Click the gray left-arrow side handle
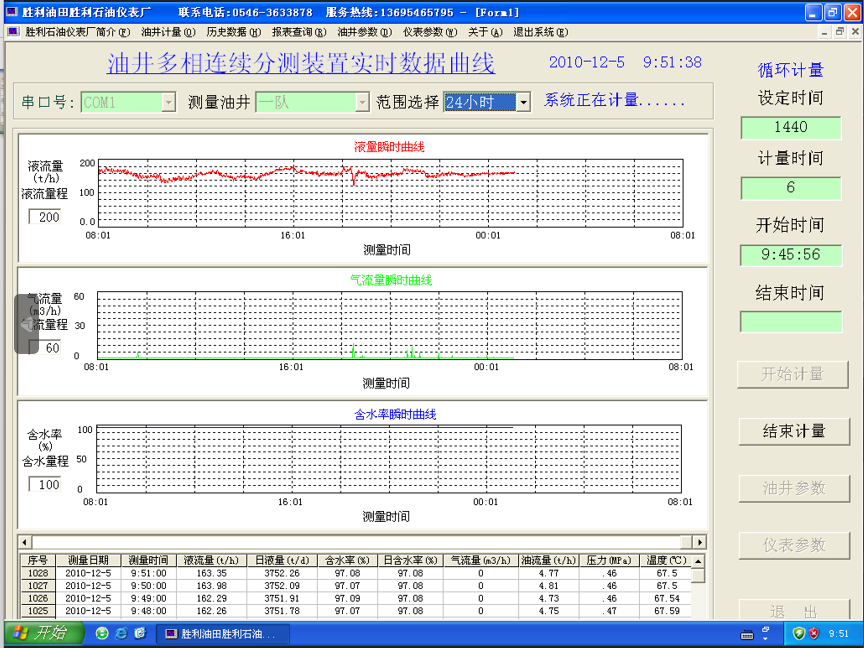This screenshot has height=648, width=864. [26, 323]
